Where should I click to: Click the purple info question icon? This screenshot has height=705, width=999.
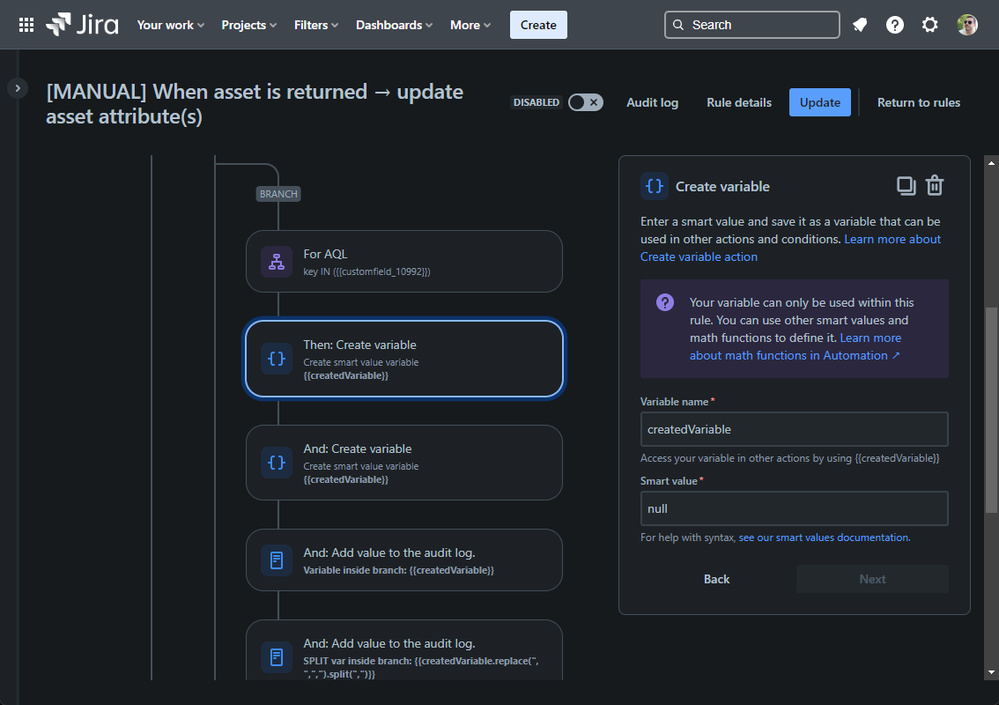pos(665,303)
